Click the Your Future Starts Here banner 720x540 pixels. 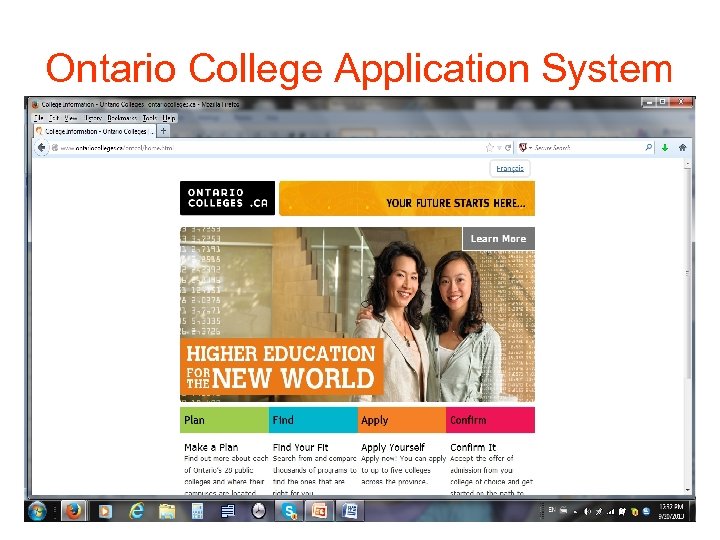tap(407, 198)
